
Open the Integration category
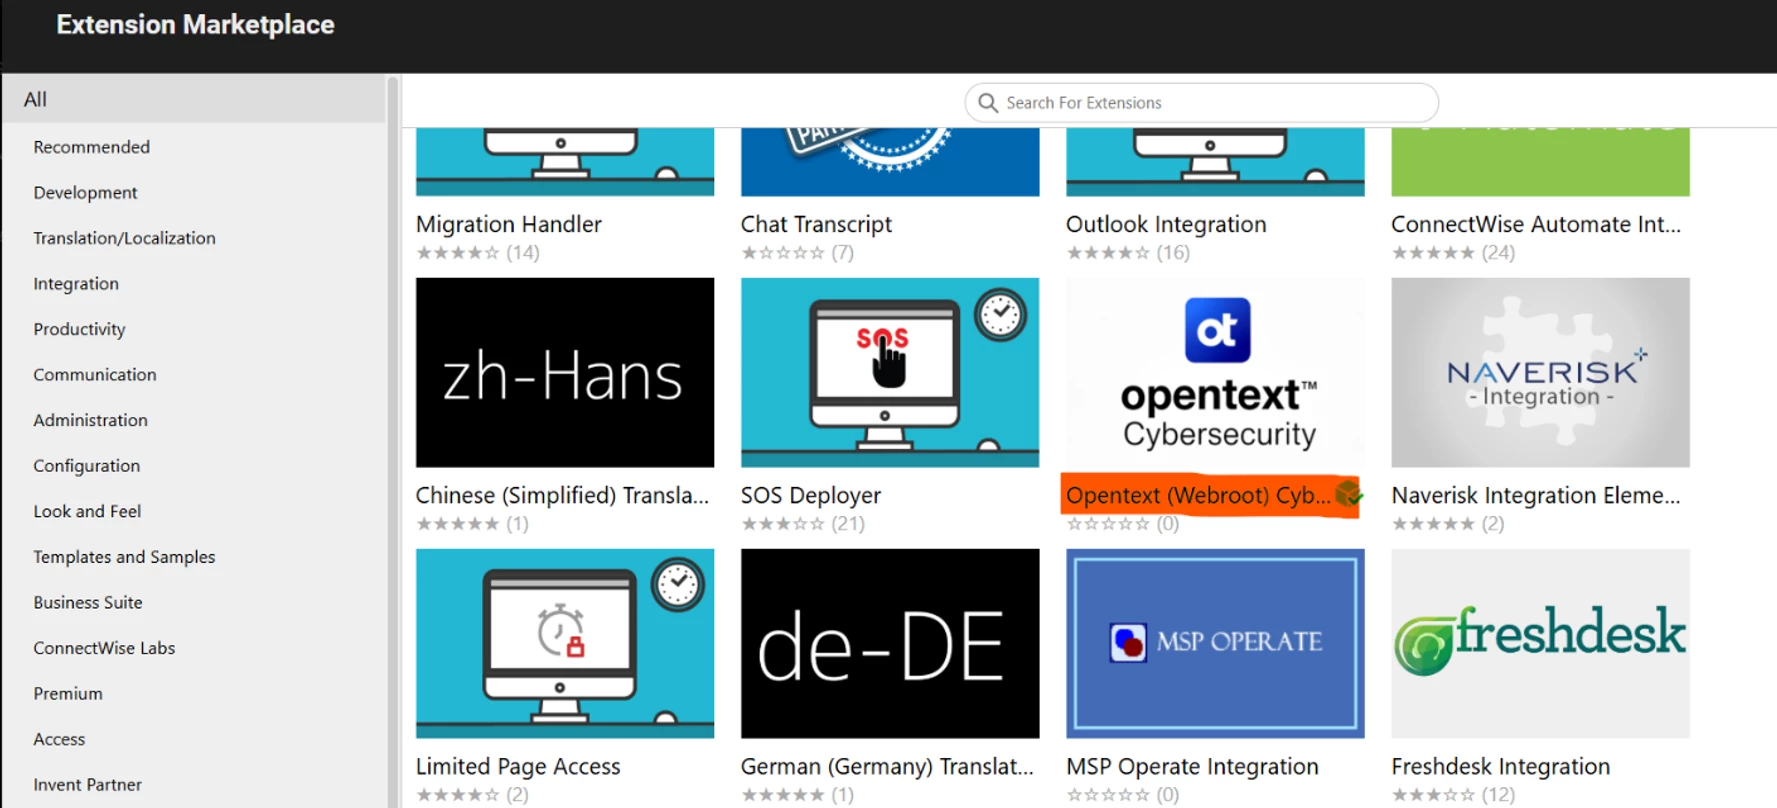tap(76, 284)
